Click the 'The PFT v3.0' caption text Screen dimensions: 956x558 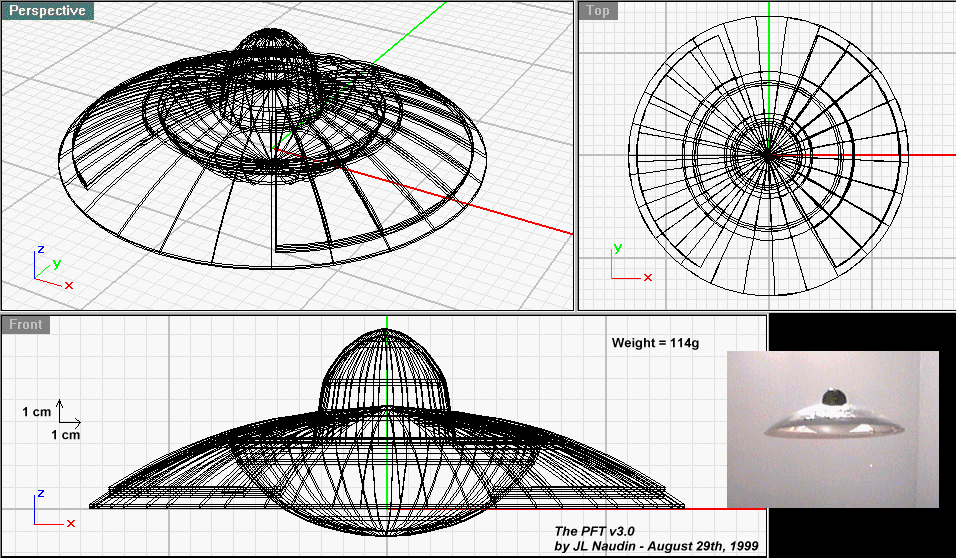point(594,531)
